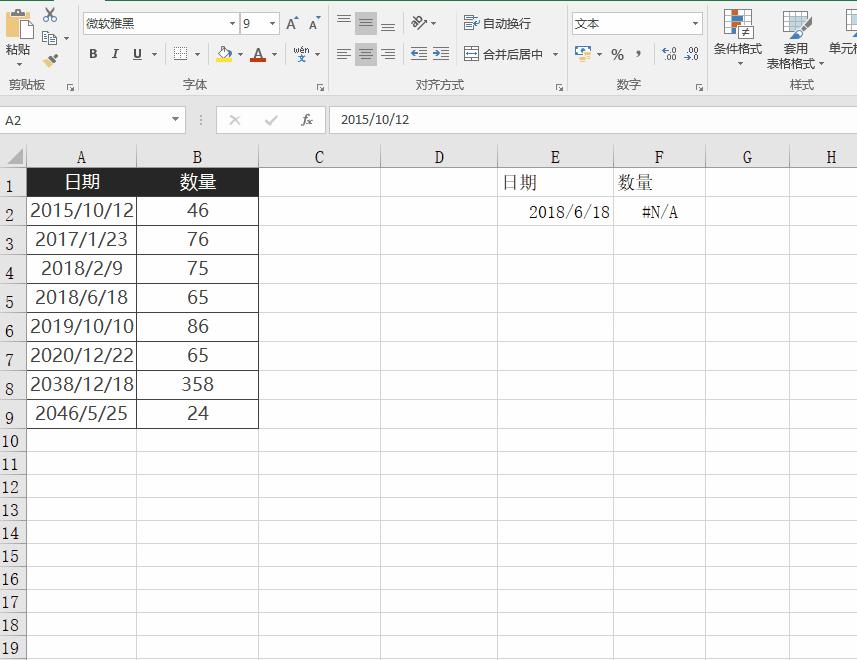The height and width of the screenshot is (660, 857).
Task: Open text orientation tool
Action: click(419, 23)
